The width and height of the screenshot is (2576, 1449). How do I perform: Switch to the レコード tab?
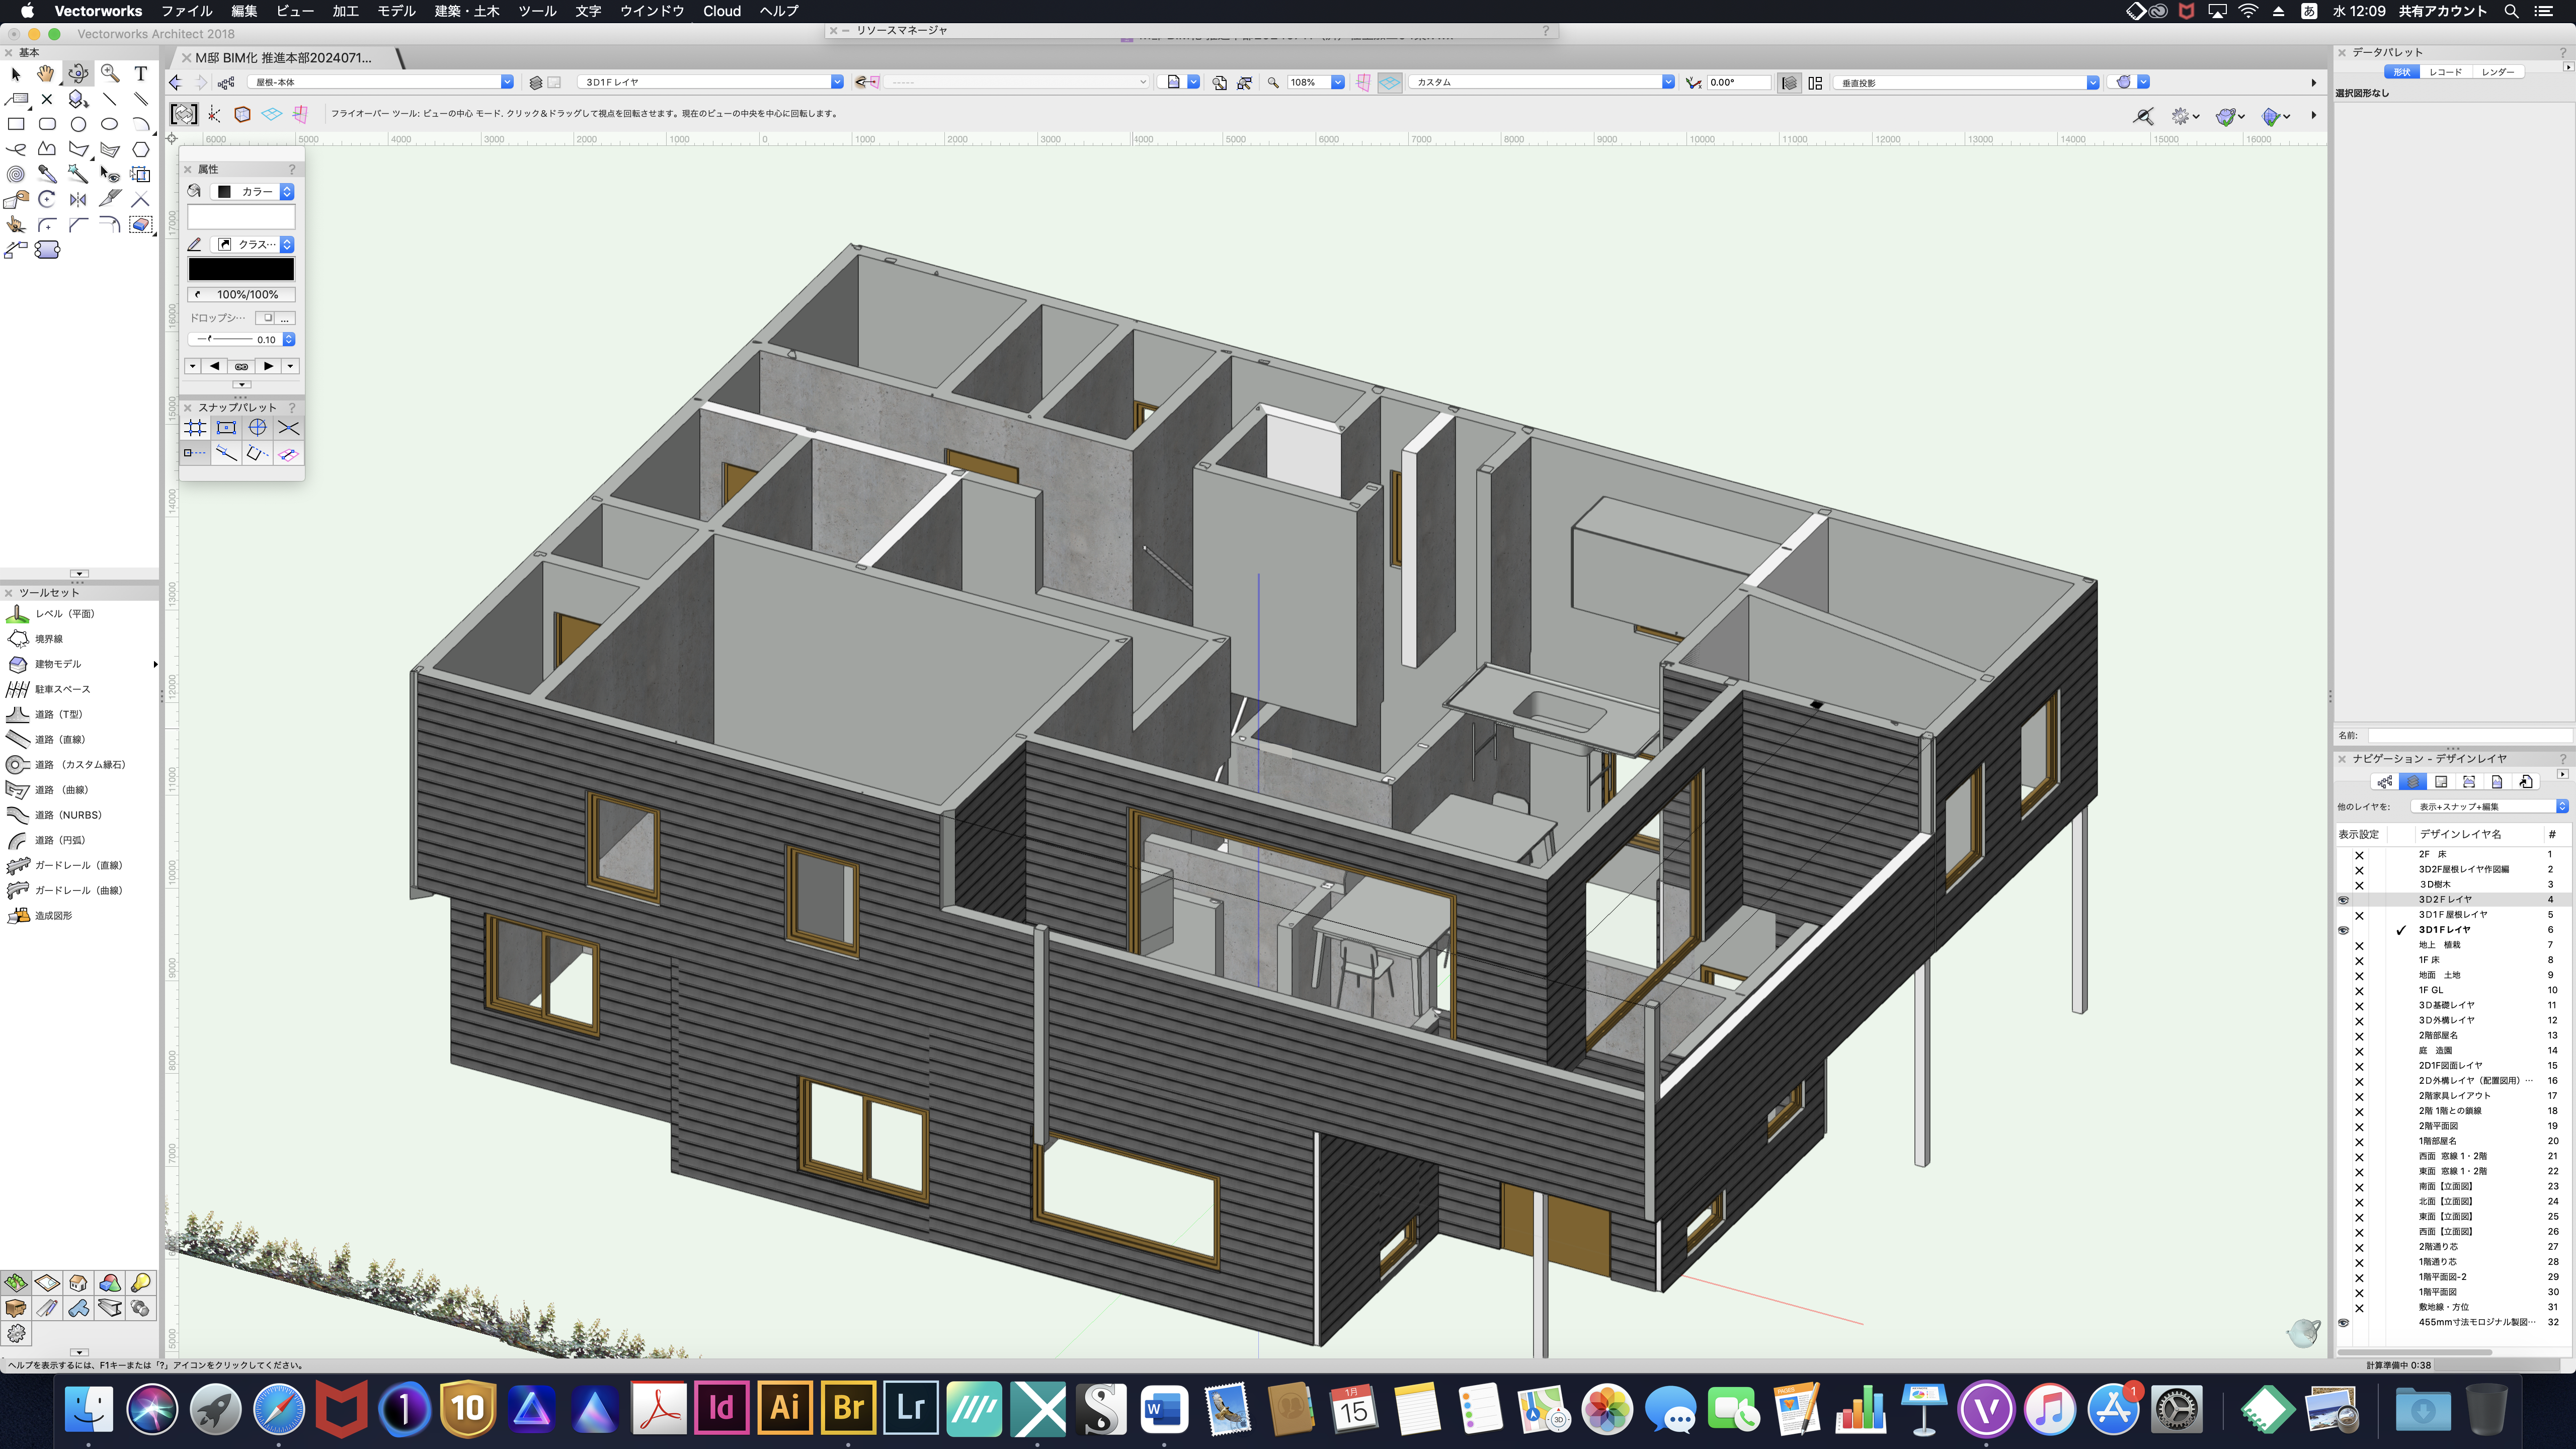click(2445, 72)
